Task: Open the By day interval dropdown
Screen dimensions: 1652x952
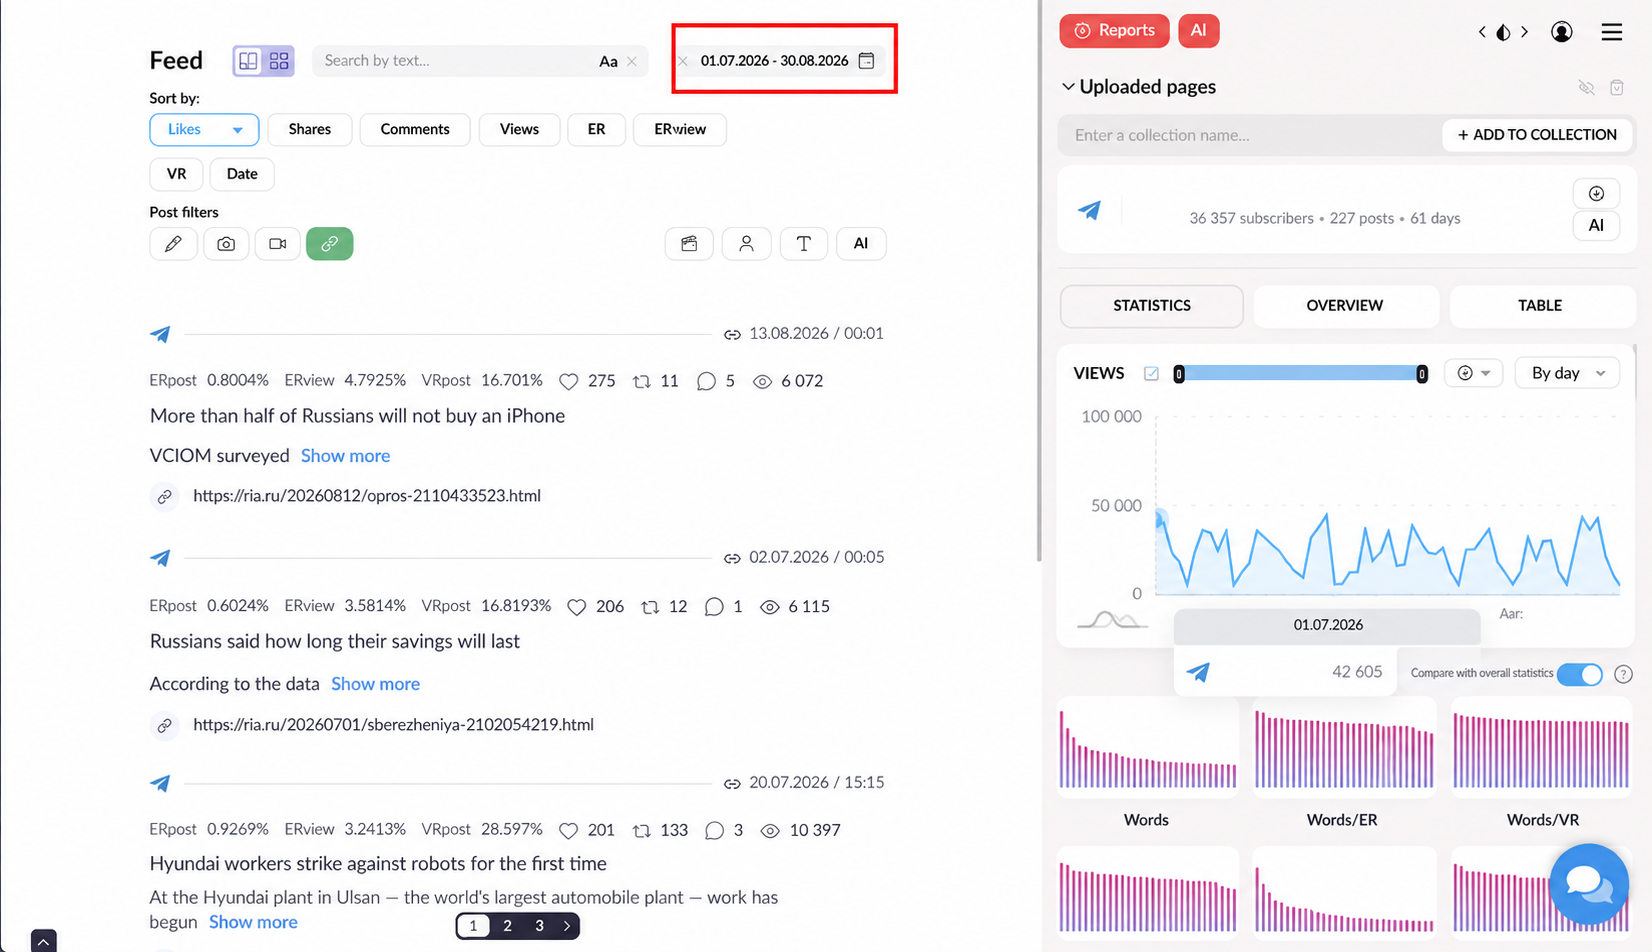Action: pos(1567,373)
